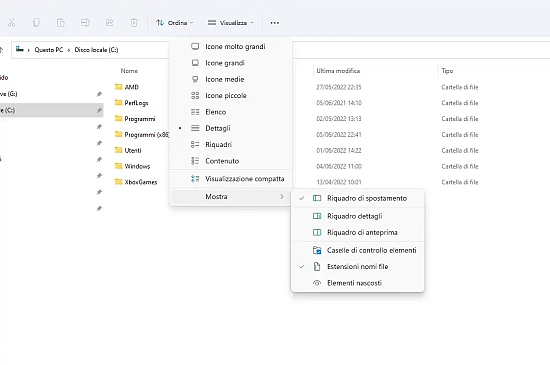550x365 pixels.
Task: Select Elenco list view
Action: tap(231, 112)
